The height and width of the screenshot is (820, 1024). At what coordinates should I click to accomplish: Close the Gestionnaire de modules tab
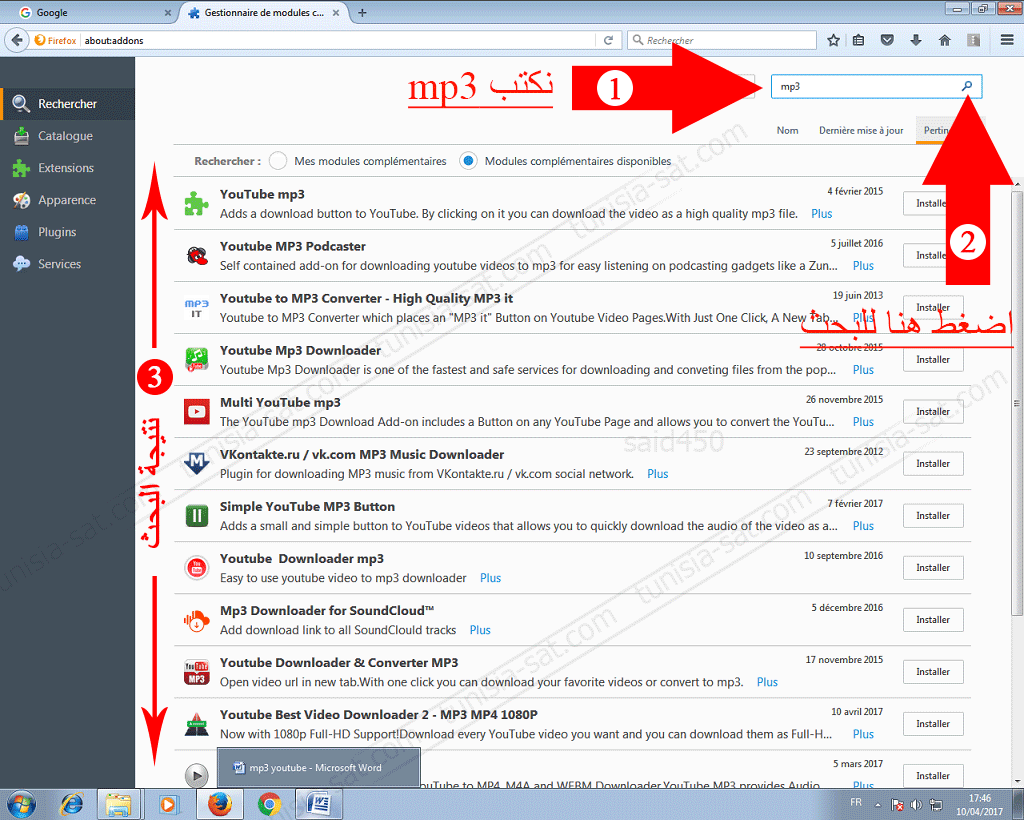pos(336,12)
